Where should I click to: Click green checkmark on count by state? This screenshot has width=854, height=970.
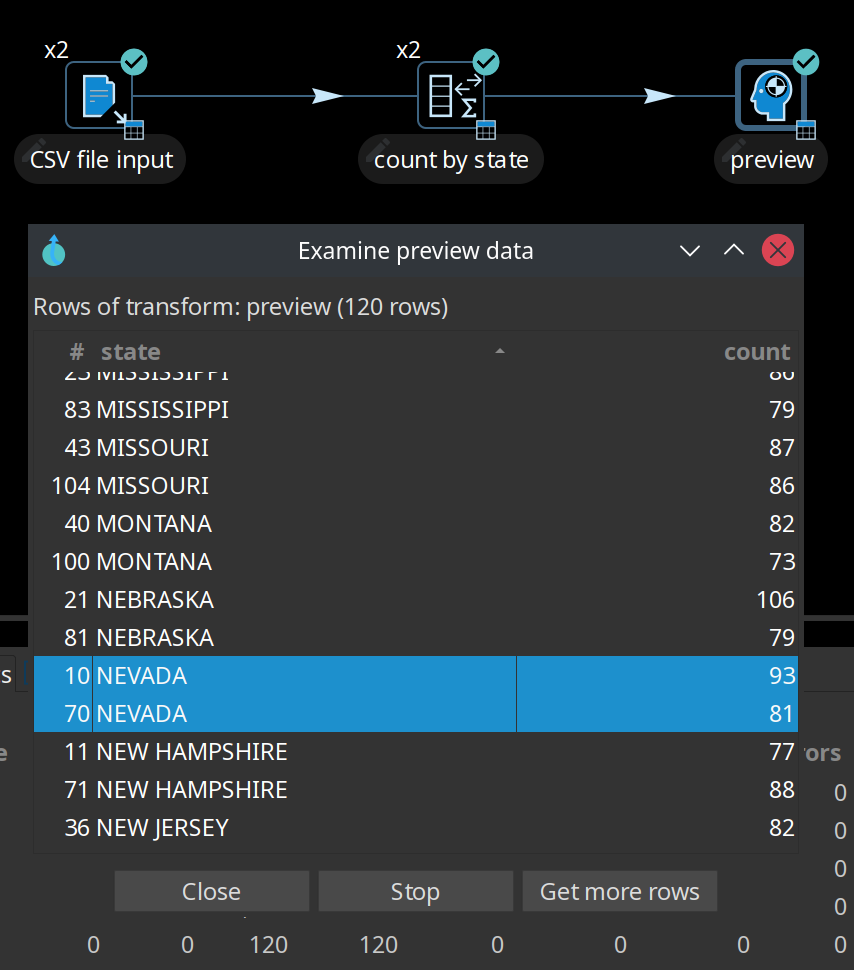(486, 62)
